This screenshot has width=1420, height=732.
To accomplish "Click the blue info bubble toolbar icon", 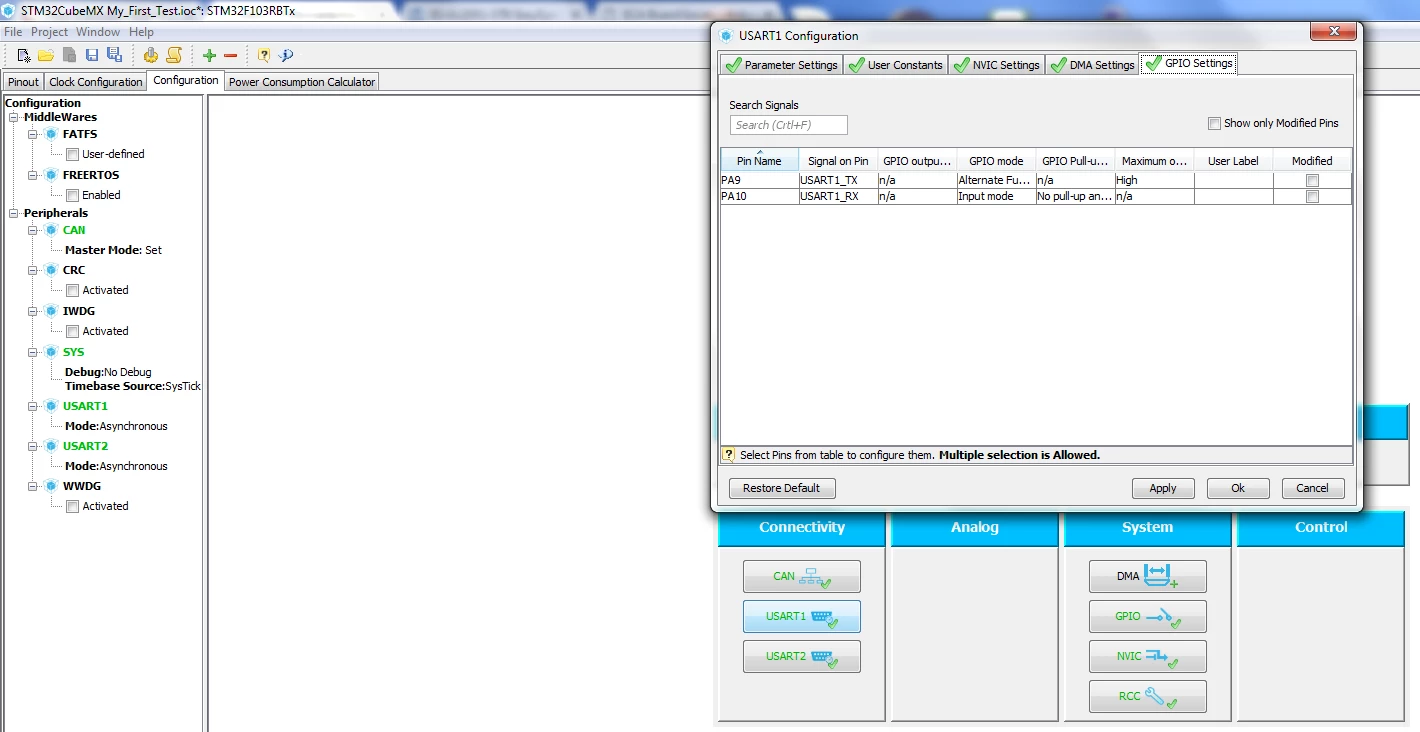I will click(x=286, y=56).
